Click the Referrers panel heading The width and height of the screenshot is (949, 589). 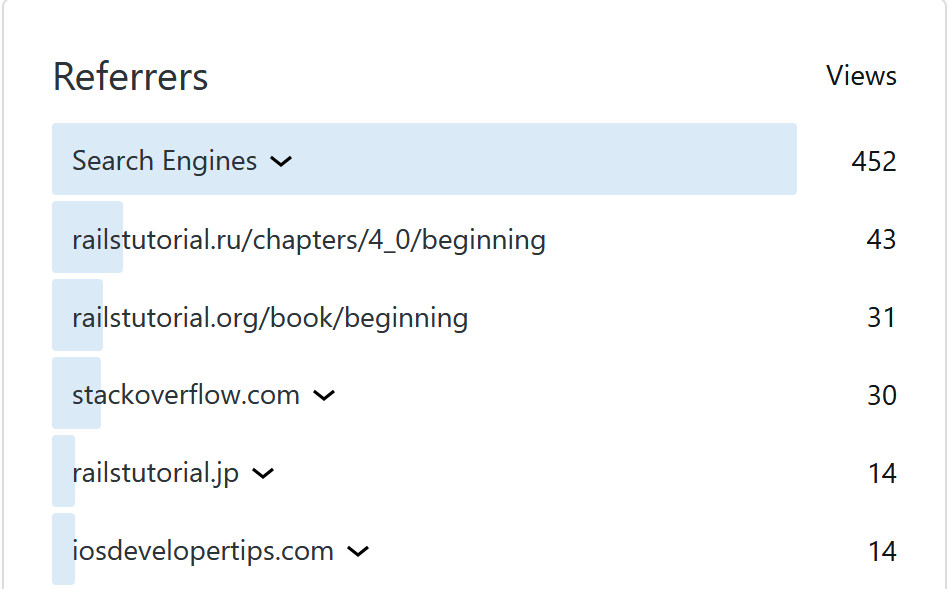(130, 76)
